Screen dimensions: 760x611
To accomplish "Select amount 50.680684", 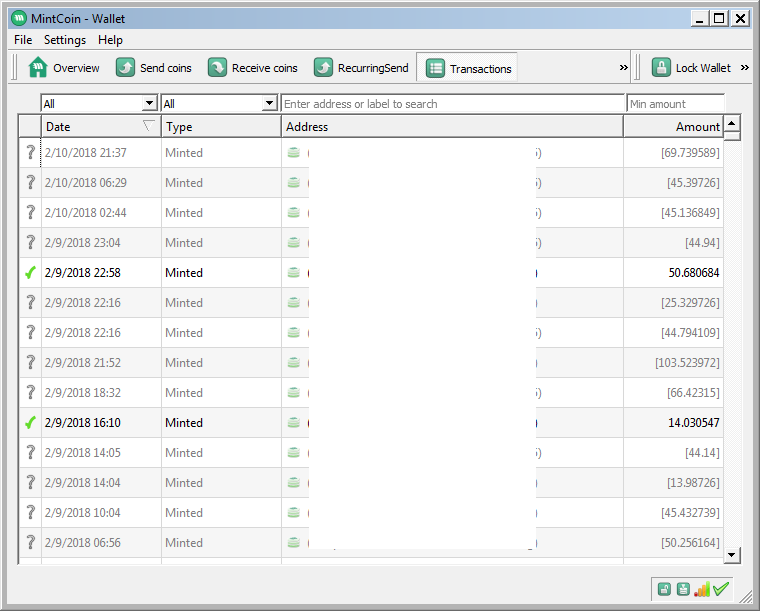I will [694, 273].
